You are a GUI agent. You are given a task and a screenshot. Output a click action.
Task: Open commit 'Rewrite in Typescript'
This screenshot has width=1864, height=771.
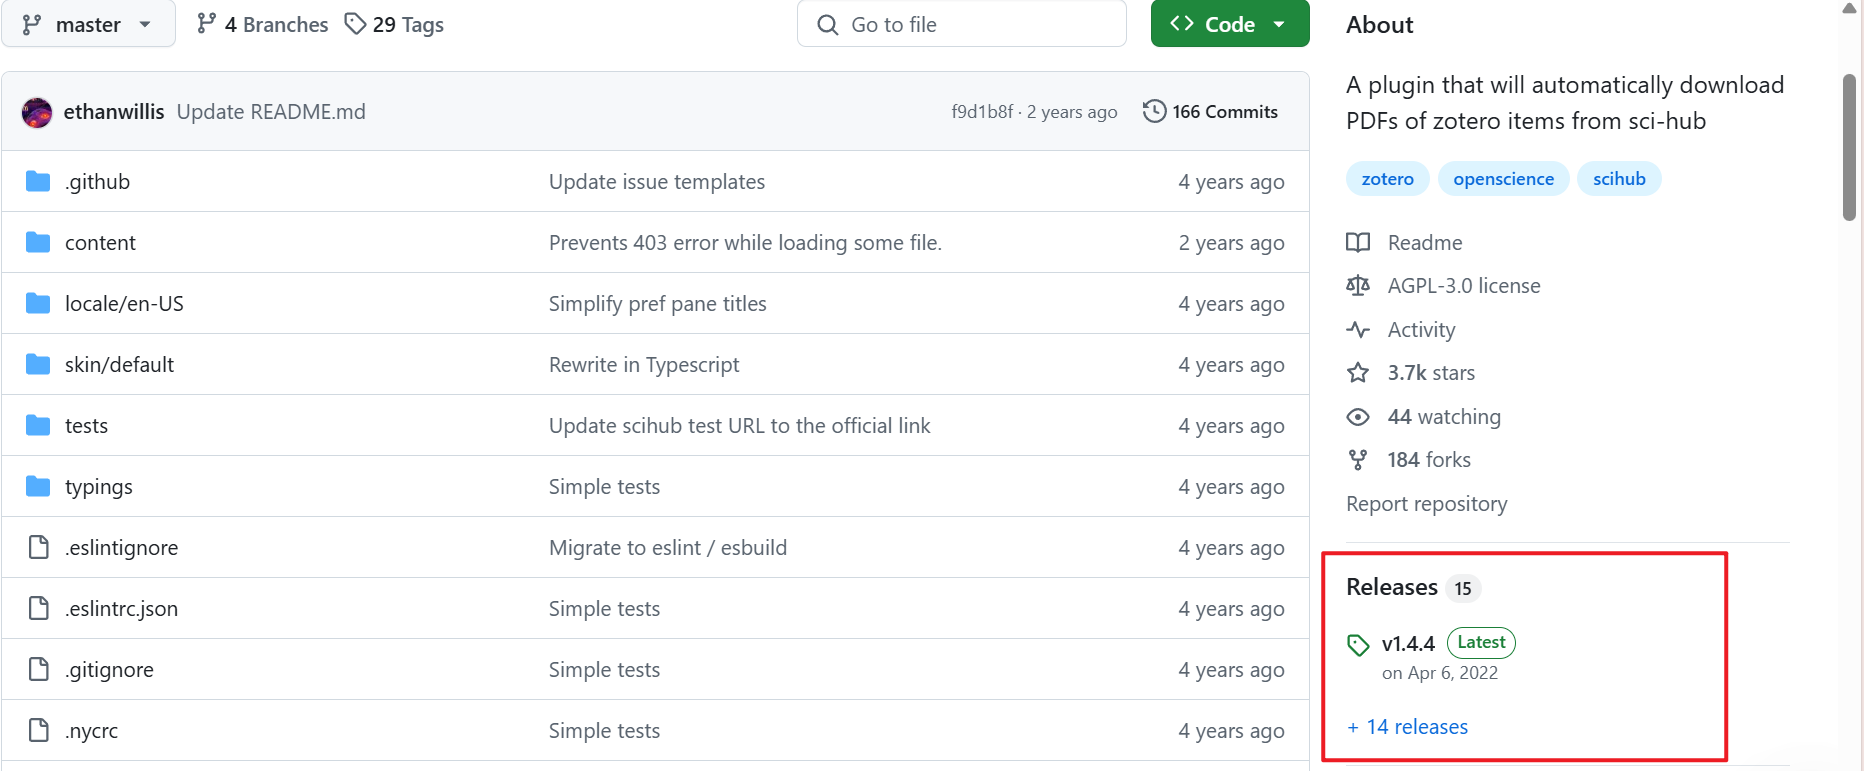tap(644, 365)
